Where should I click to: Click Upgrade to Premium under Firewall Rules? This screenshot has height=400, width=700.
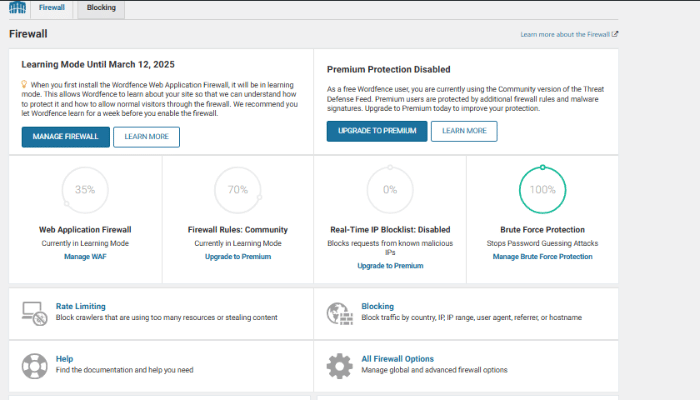tap(238, 257)
